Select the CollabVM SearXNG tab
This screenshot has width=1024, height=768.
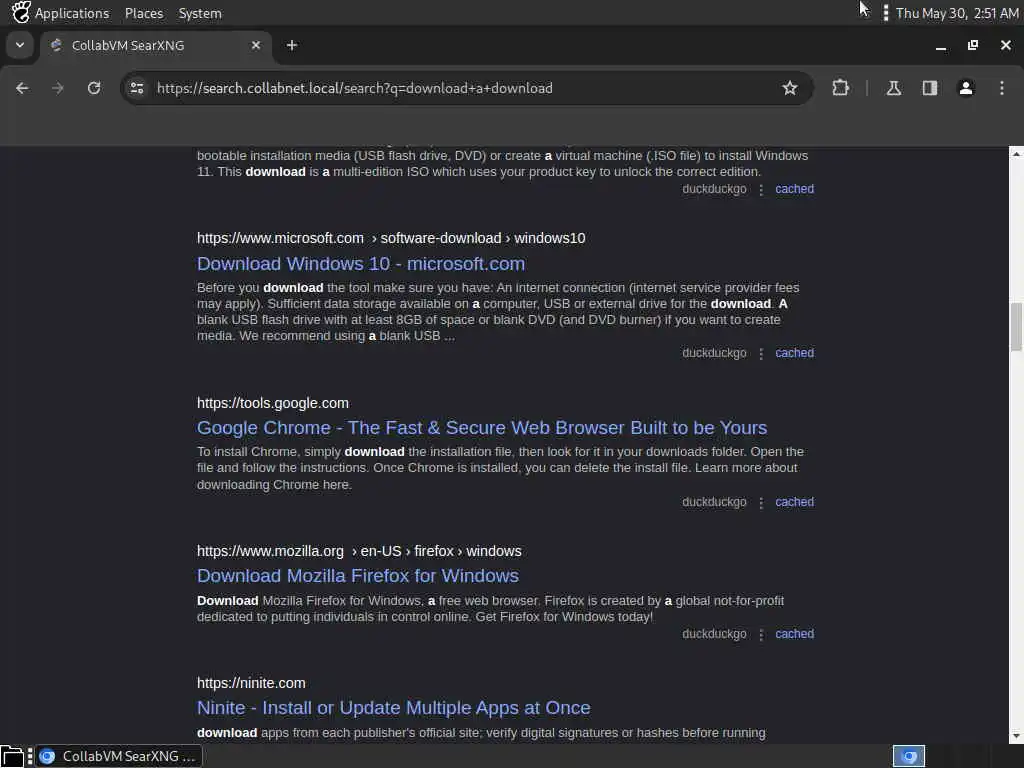tap(157, 45)
